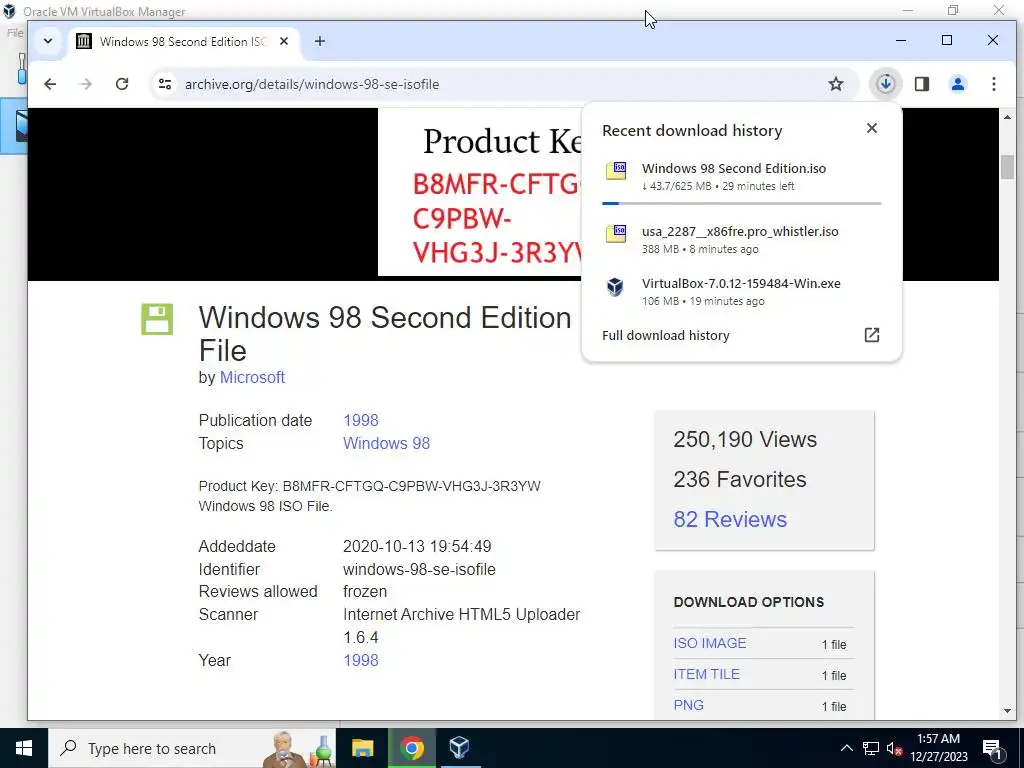
Task: Click the Chrome taskbar icon
Action: (411, 748)
